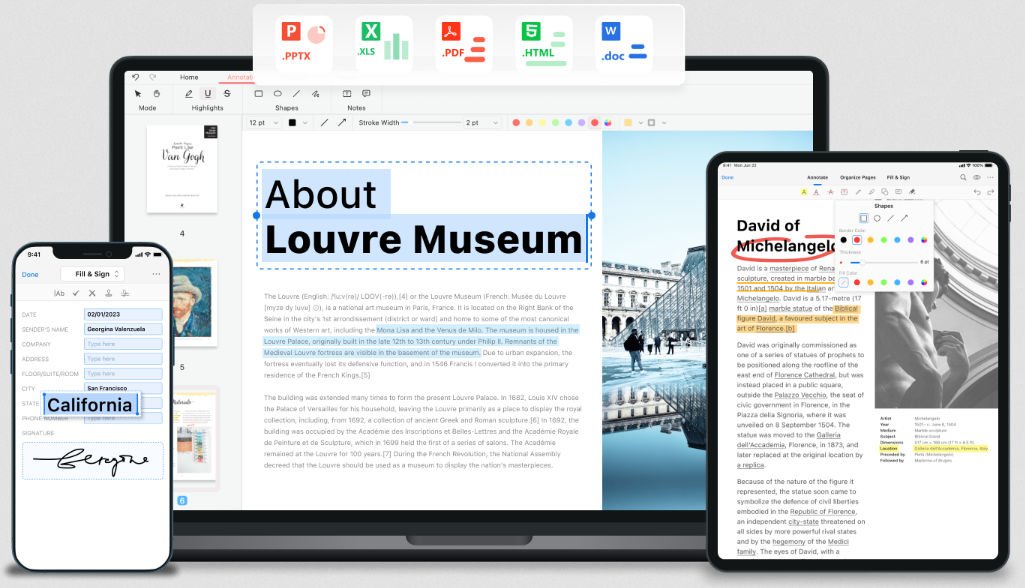Select the checkmark stamp tool on phone
The height and width of the screenshot is (588, 1025).
76,294
